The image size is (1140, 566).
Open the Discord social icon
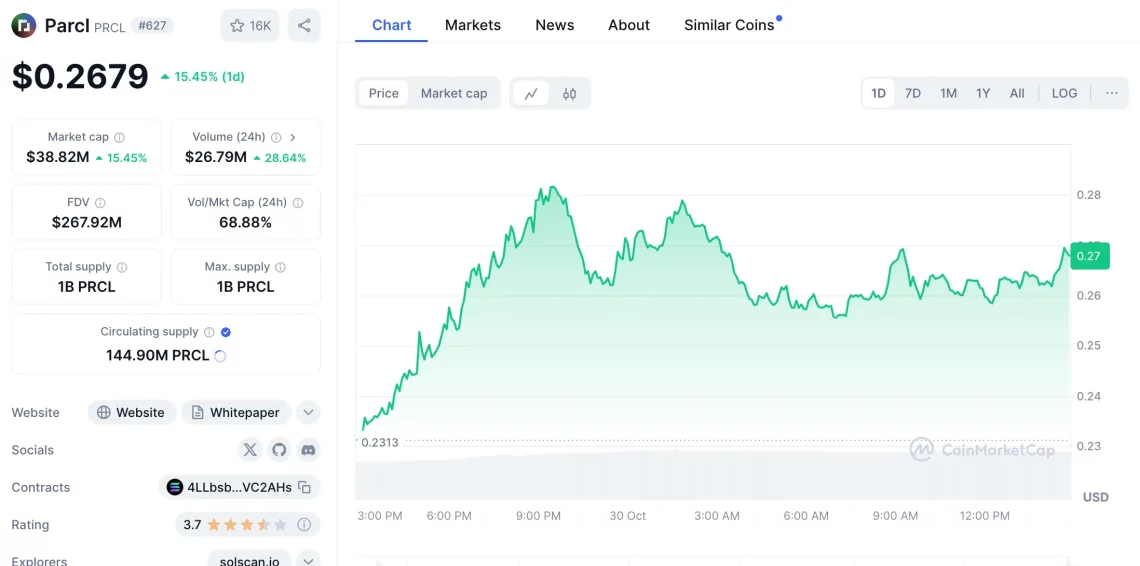pyautogui.click(x=308, y=450)
